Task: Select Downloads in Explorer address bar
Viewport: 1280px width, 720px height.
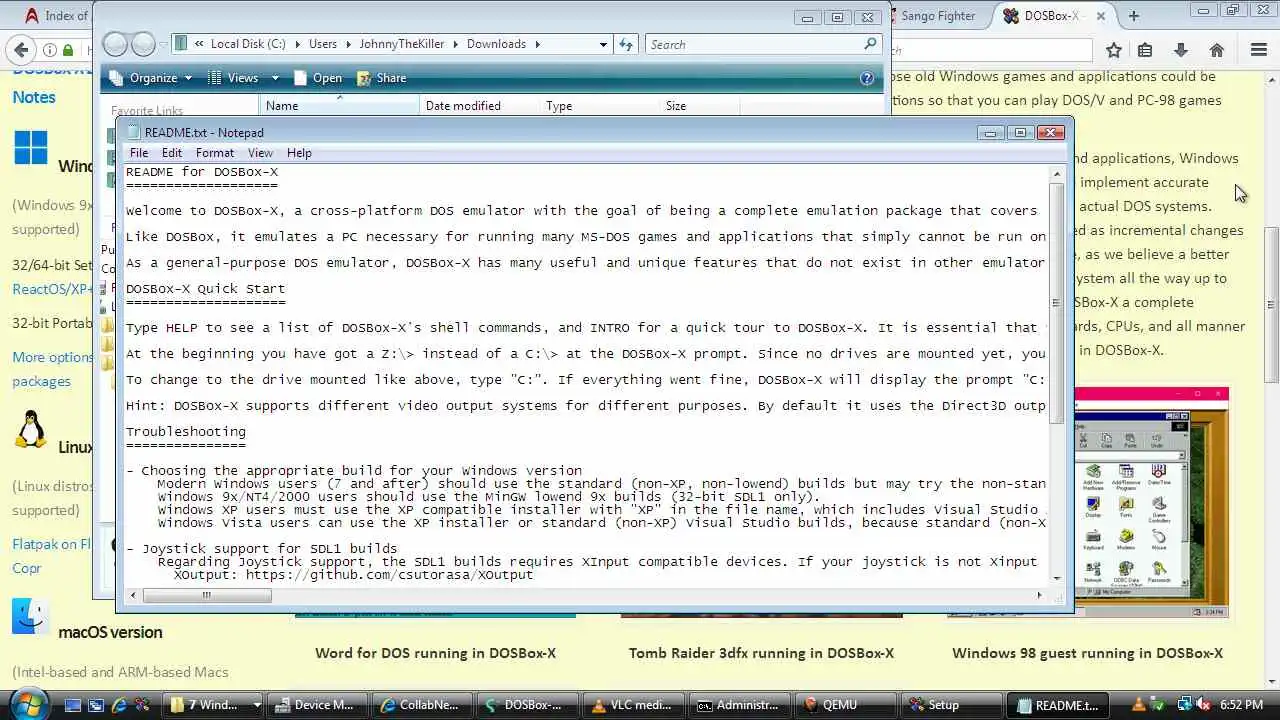Action: (x=496, y=44)
